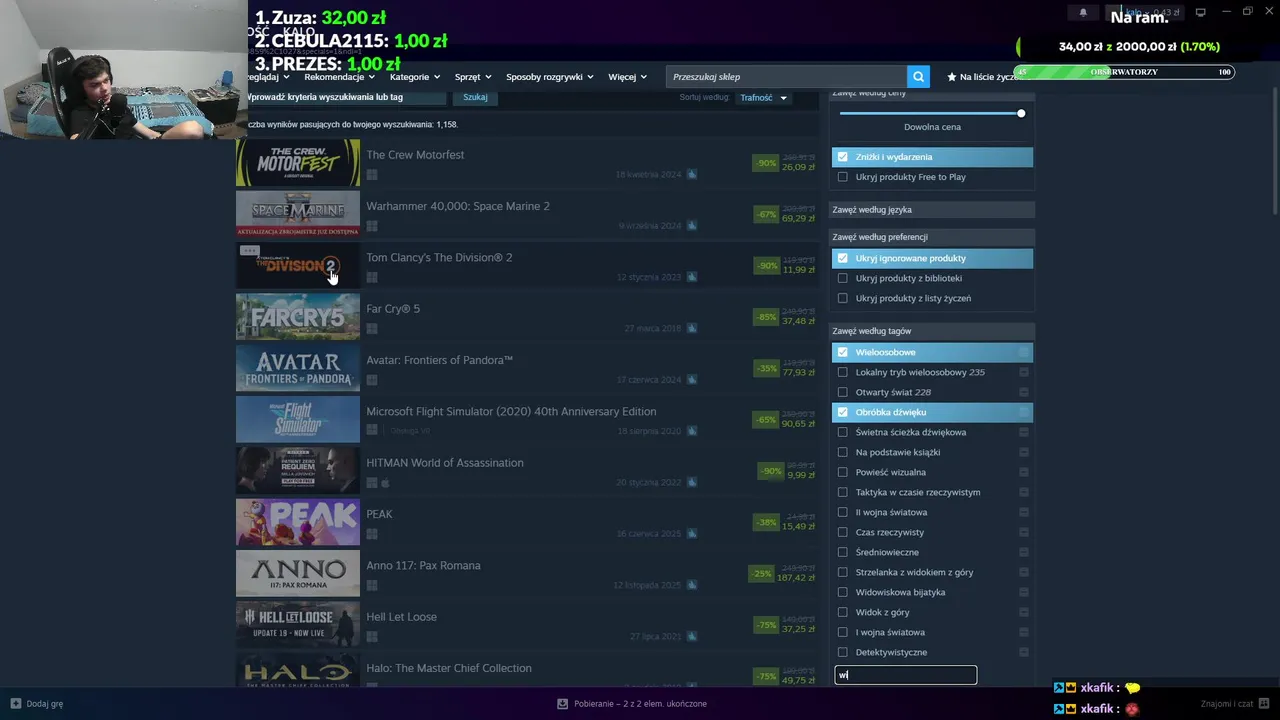Viewport: 1280px width, 720px height.
Task: Click exclude-tag icon beside Powieść wizualna
Action: tap(1024, 472)
